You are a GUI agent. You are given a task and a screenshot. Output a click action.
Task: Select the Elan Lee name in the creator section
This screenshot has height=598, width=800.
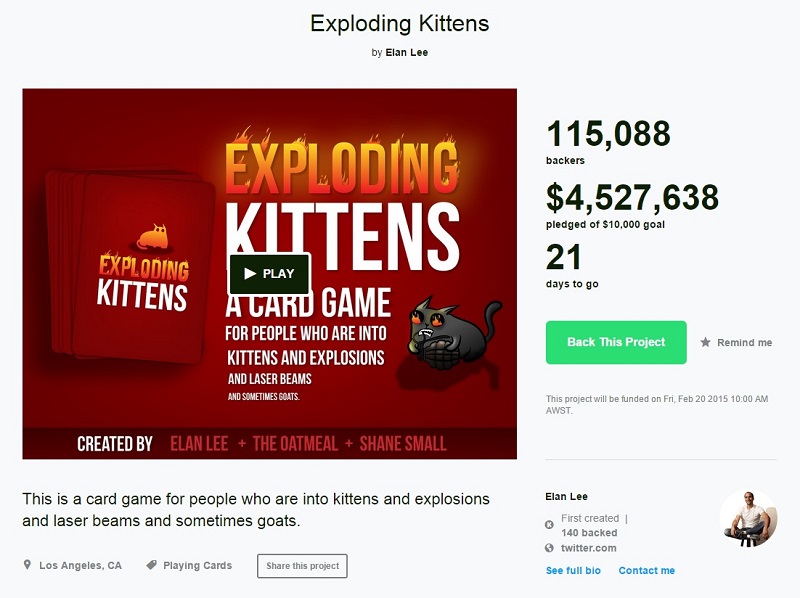[565, 496]
